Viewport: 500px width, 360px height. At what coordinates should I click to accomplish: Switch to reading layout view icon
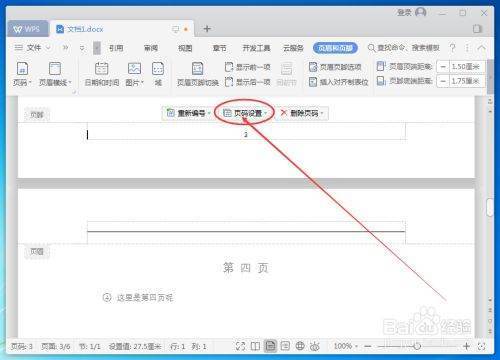pos(255,346)
